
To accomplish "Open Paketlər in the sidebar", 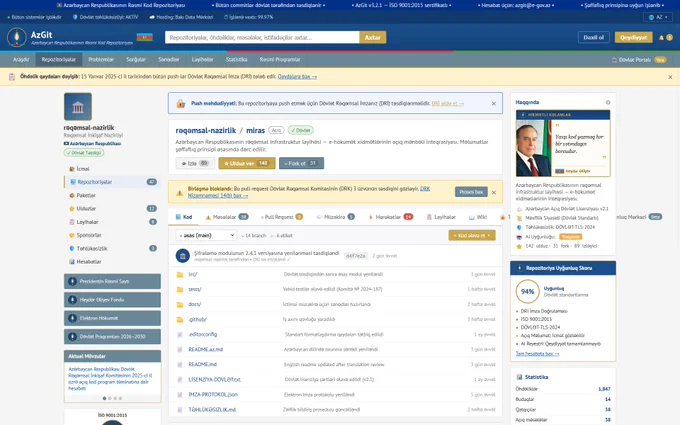I will tap(112, 195).
